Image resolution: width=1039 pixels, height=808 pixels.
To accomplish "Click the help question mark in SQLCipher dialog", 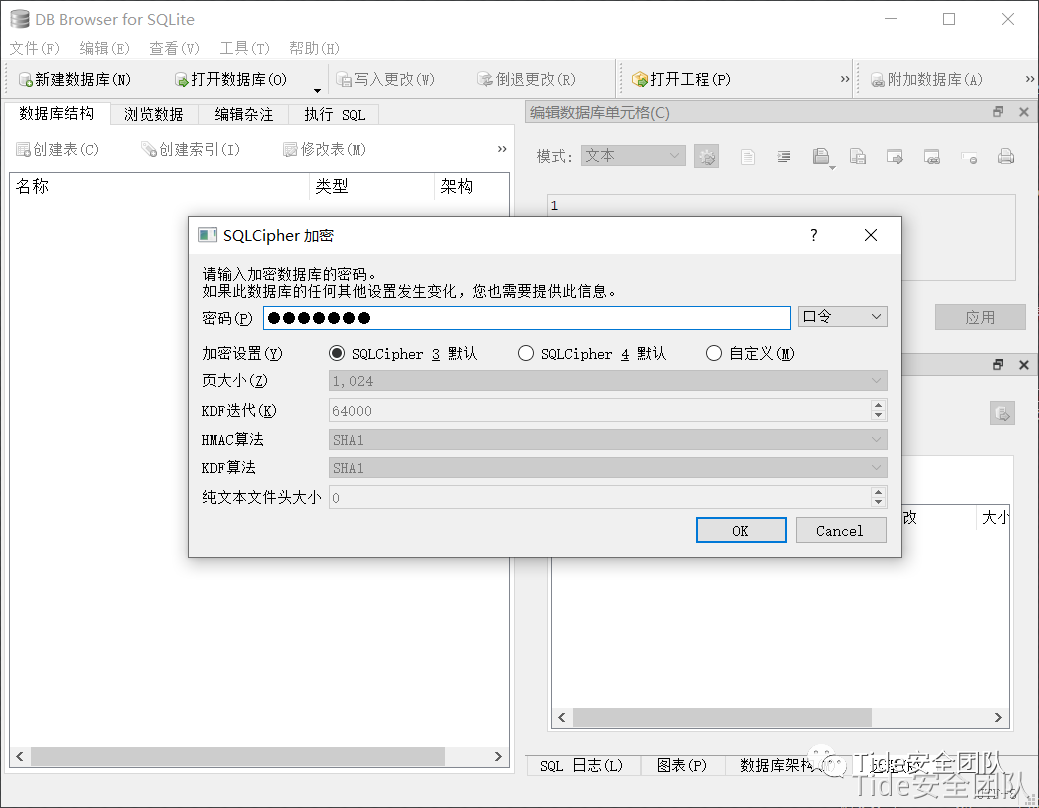I will click(814, 235).
